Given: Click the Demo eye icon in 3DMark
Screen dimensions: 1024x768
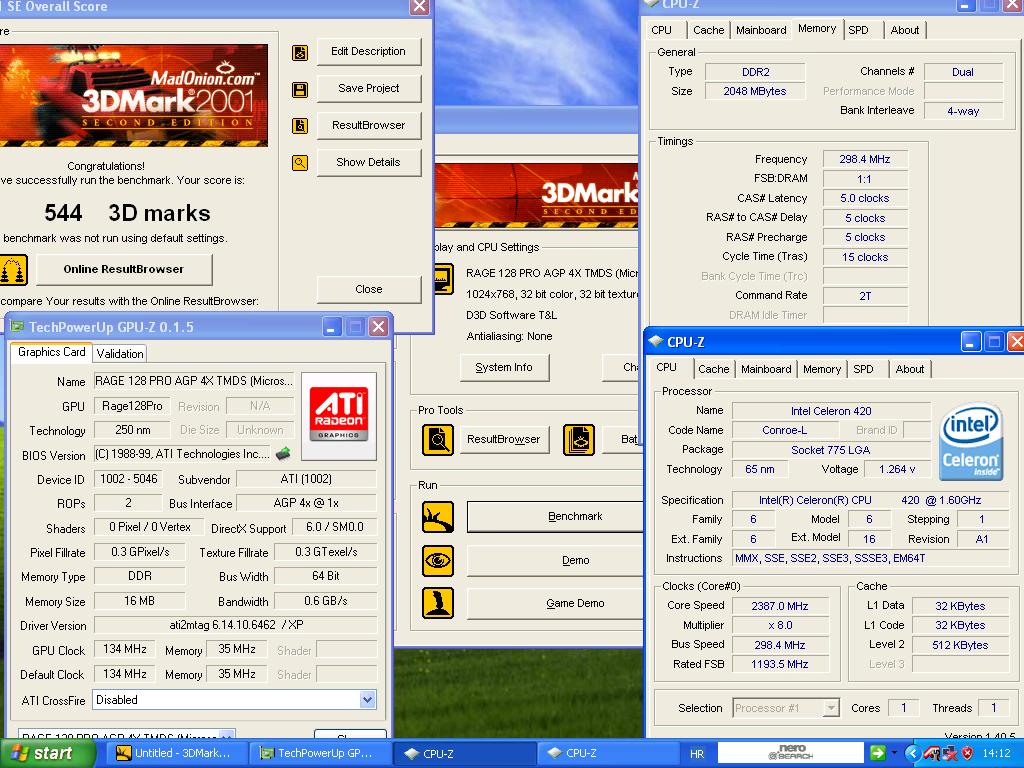Looking at the screenshot, I should pyautogui.click(x=438, y=560).
